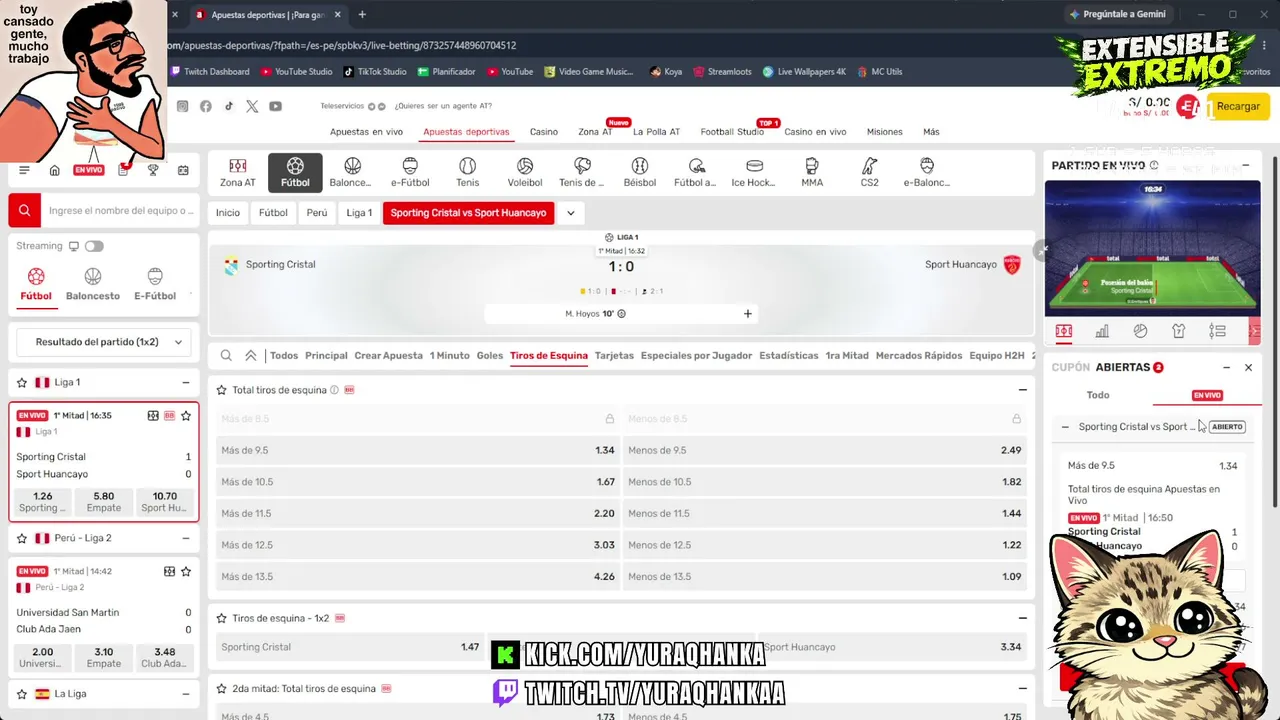This screenshot has height=720, width=1280.
Task: Click the EN VIVO button in left sidebar
Action: point(88,170)
